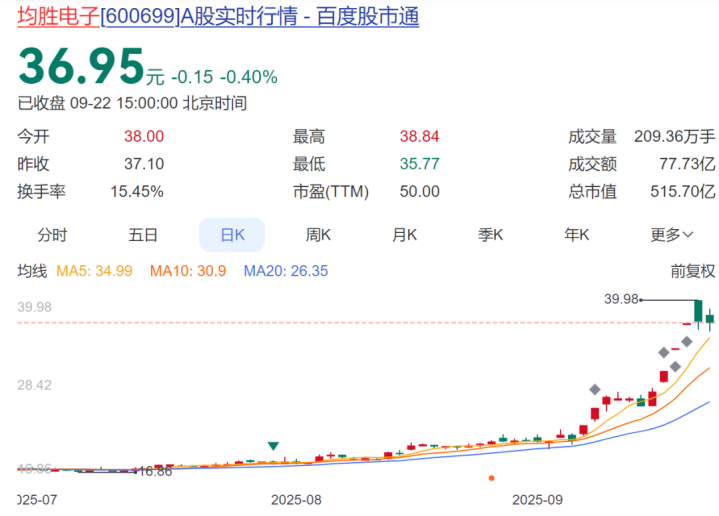The width and height of the screenshot is (719, 516).
Task: Click the green down-triangle marker on chart
Action: (x=273, y=446)
